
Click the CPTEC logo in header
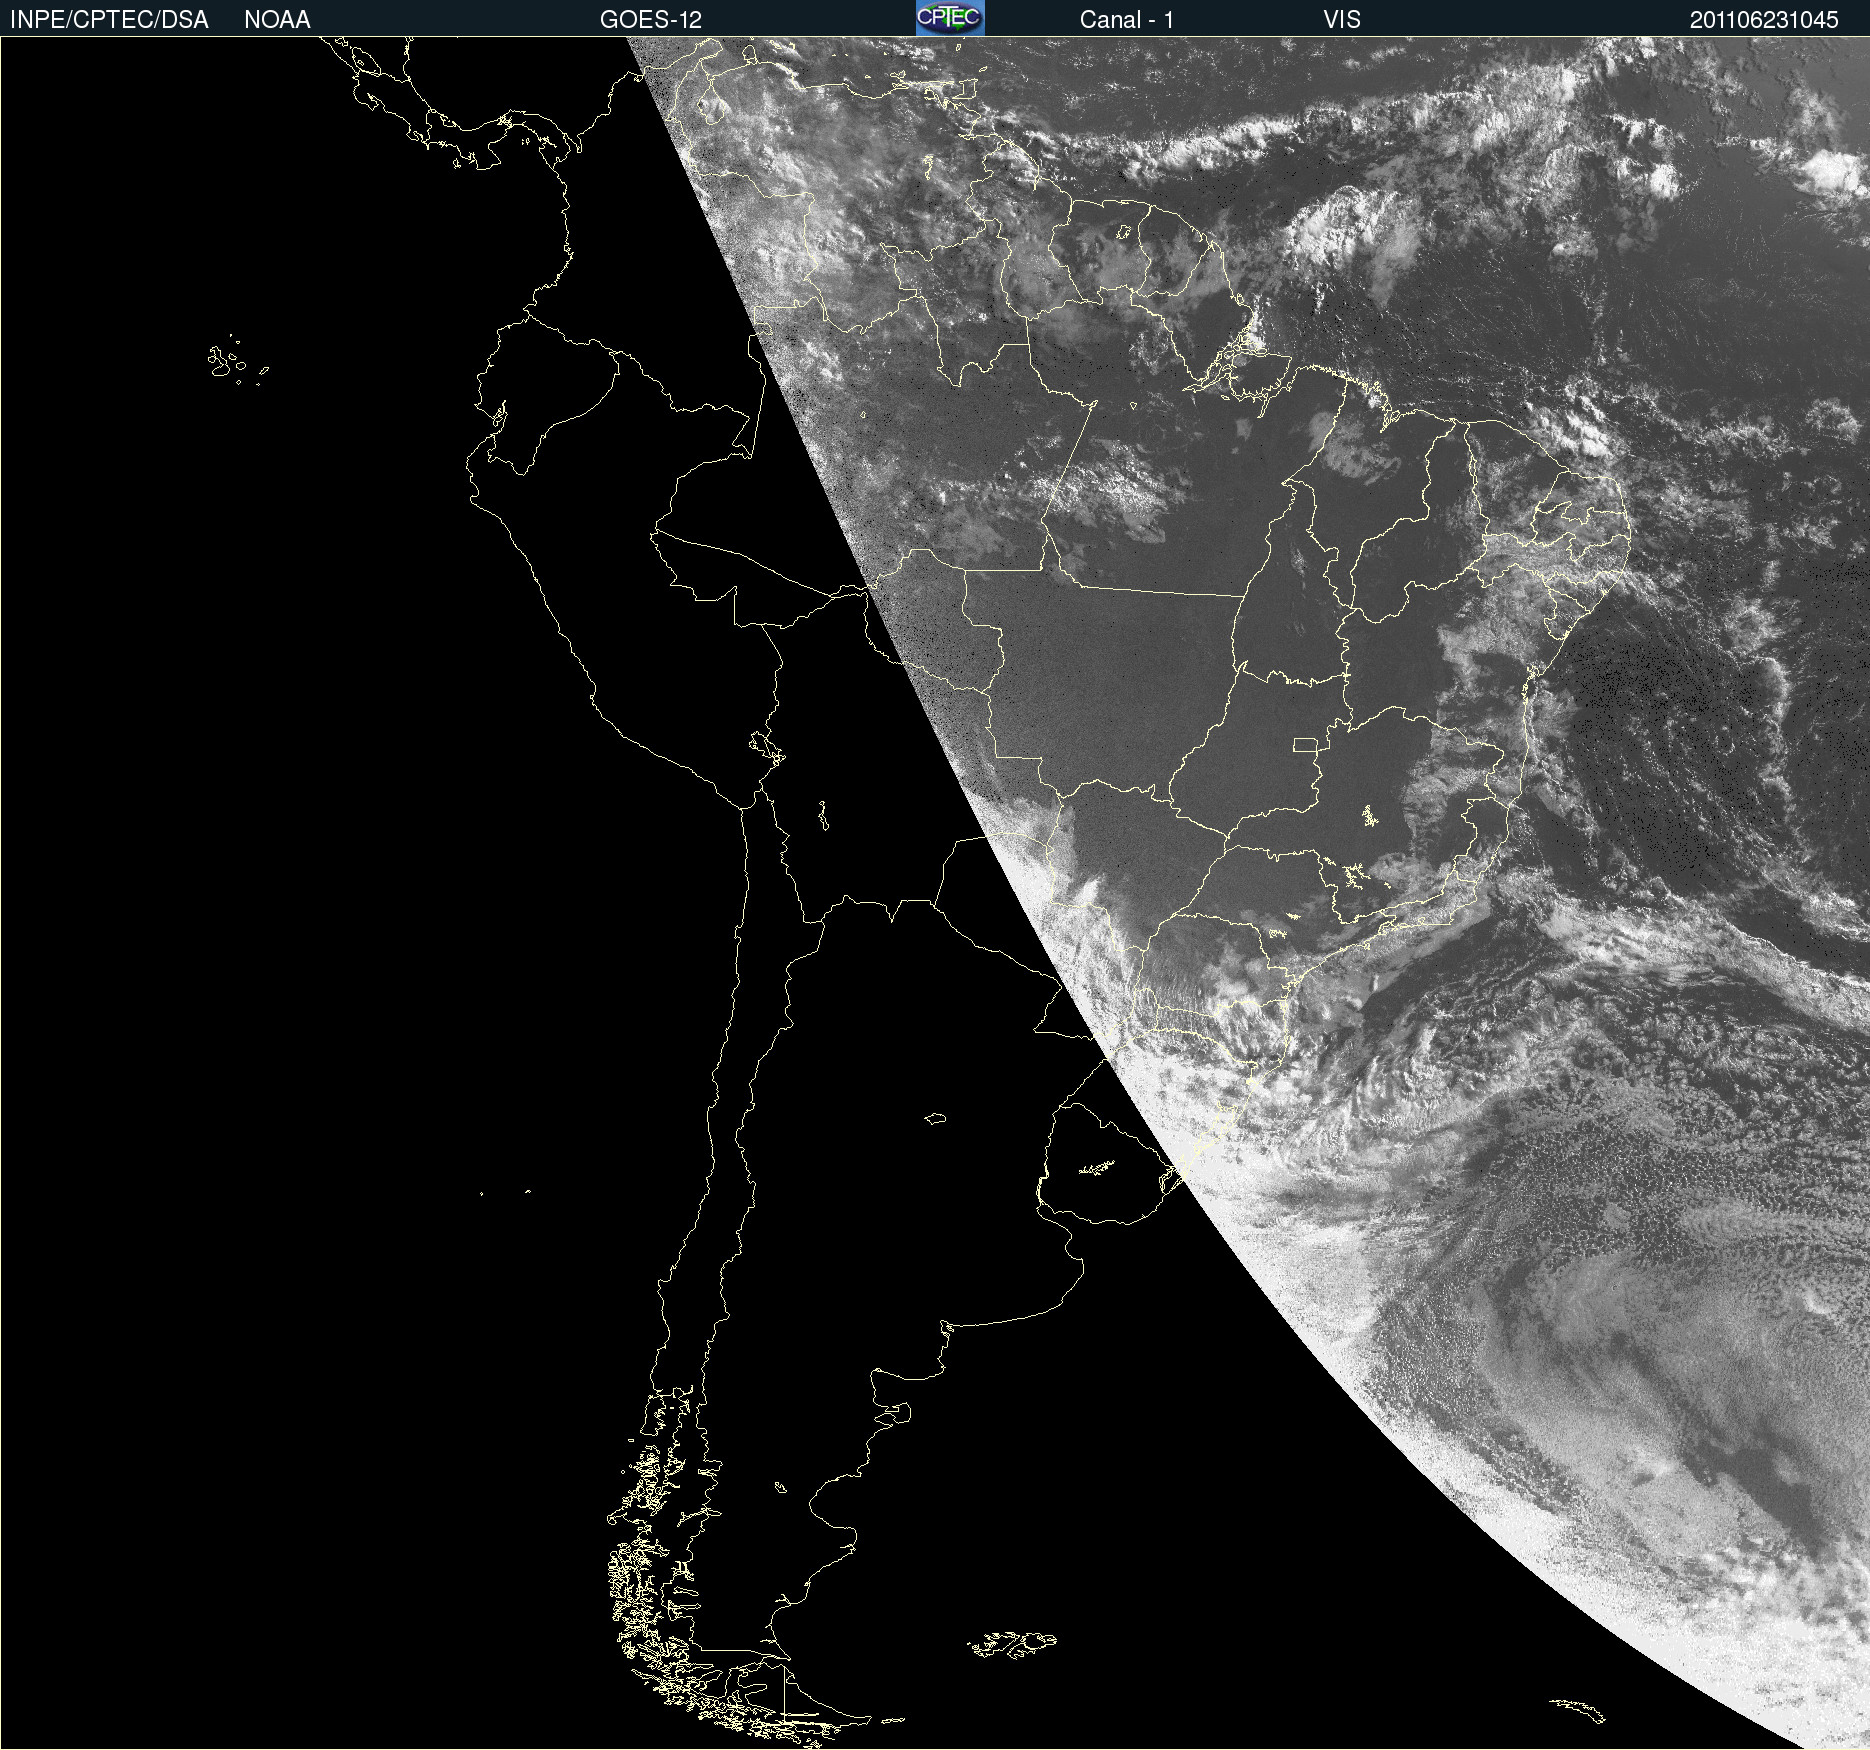click(950, 18)
